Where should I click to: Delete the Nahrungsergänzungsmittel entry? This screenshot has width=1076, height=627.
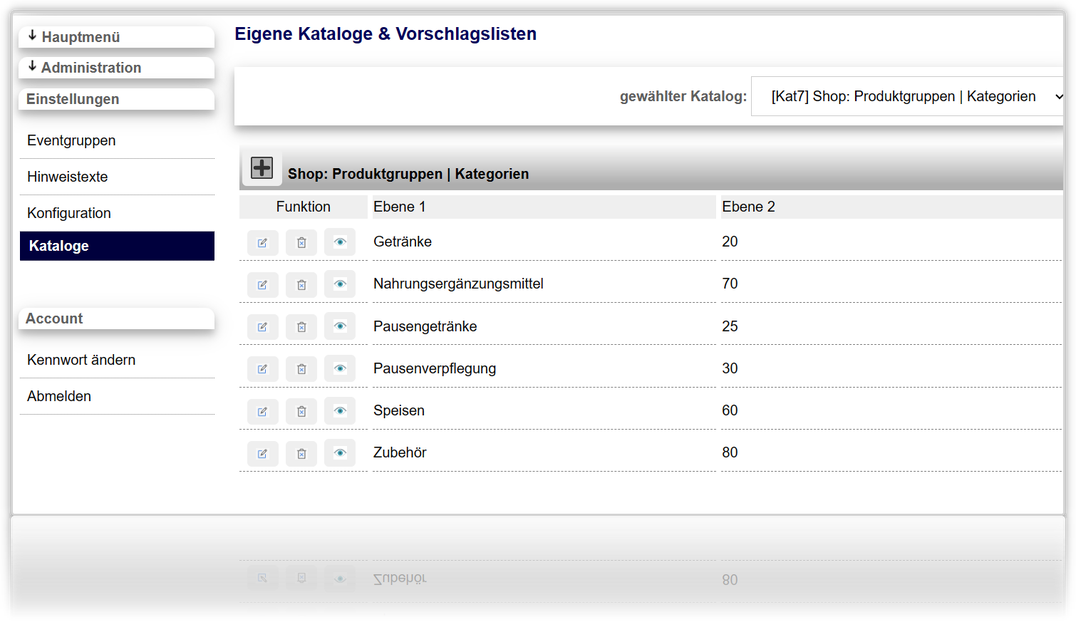[301, 285]
